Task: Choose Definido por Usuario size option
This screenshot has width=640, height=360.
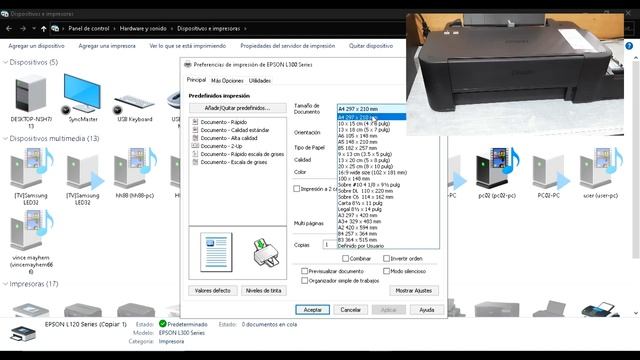Action: (x=361, y=246)
